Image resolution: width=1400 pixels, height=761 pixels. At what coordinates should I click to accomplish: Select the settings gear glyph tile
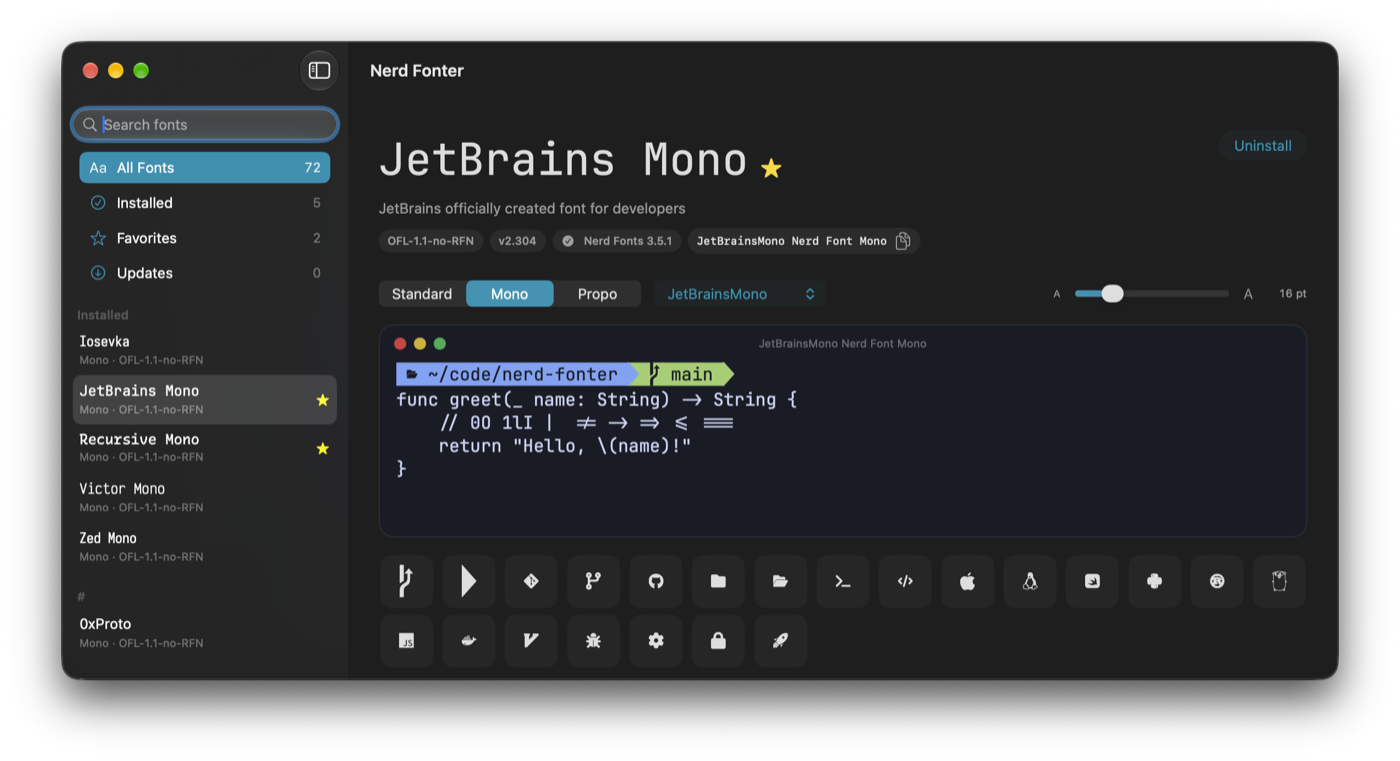[656, 641]
